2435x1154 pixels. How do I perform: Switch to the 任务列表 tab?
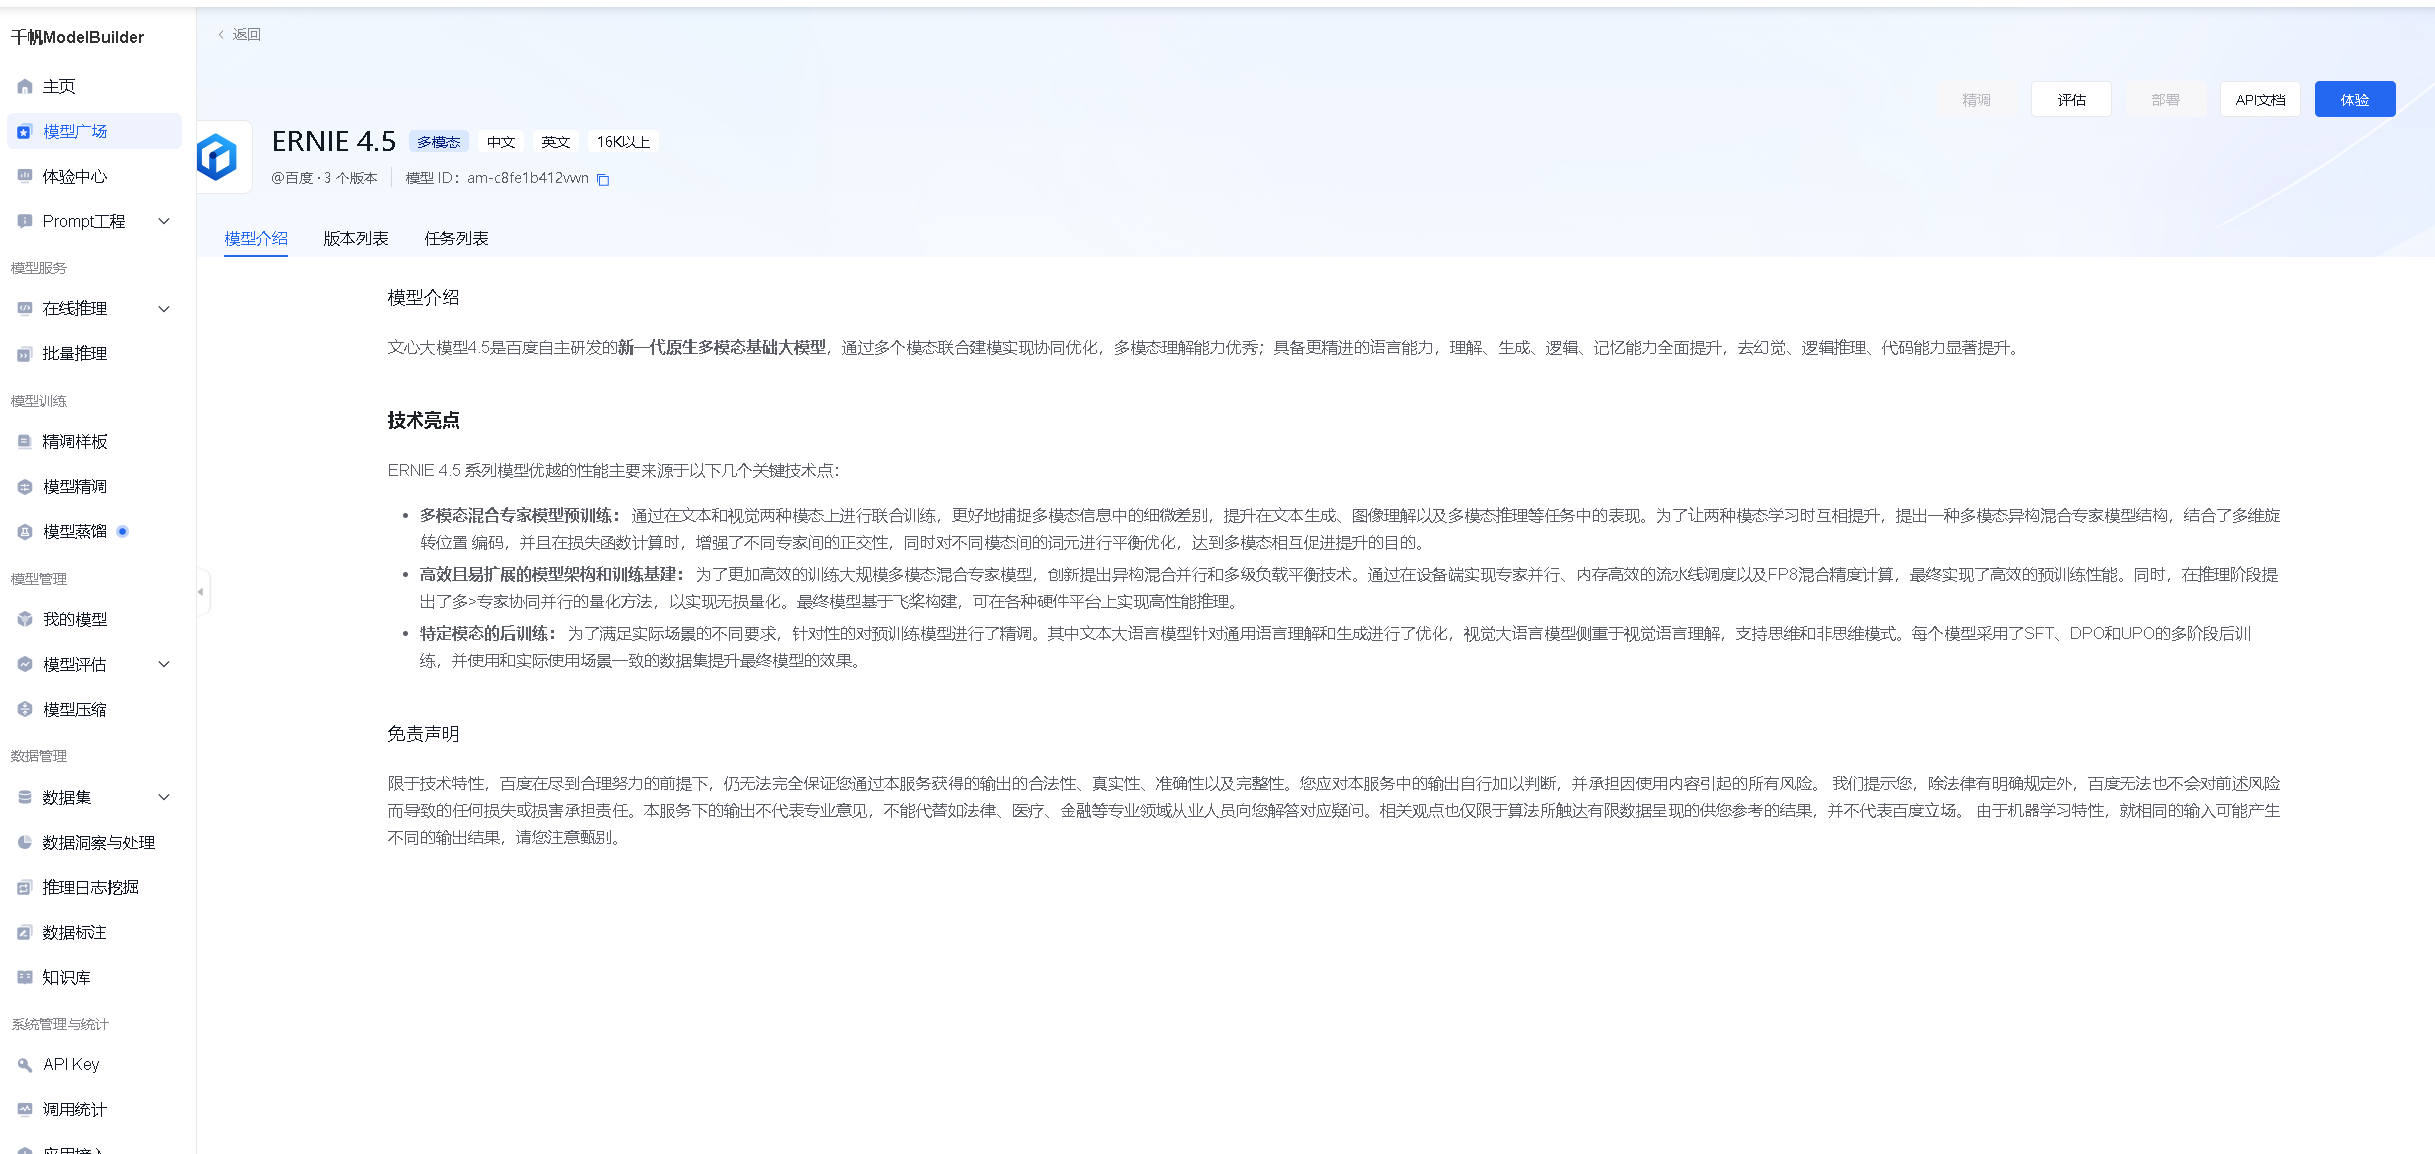point(456,239)
